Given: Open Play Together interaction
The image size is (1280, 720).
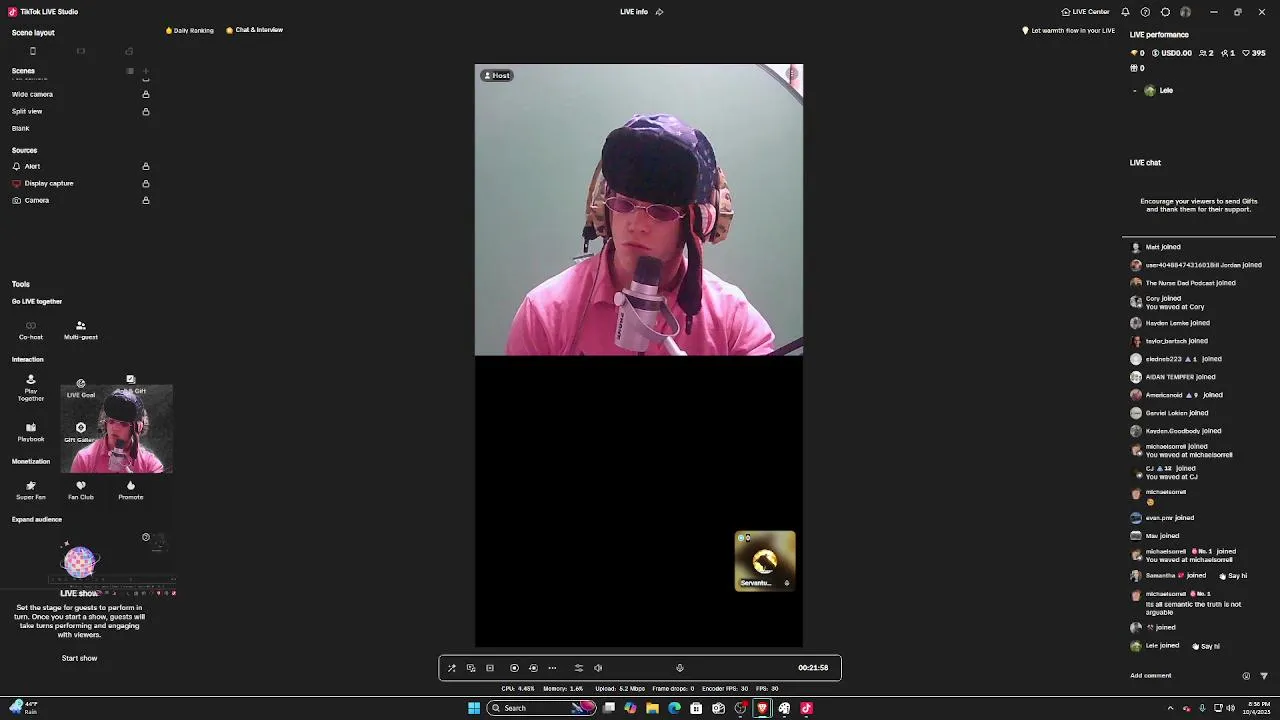Looking at the screenshot, I should pos(31,388).
